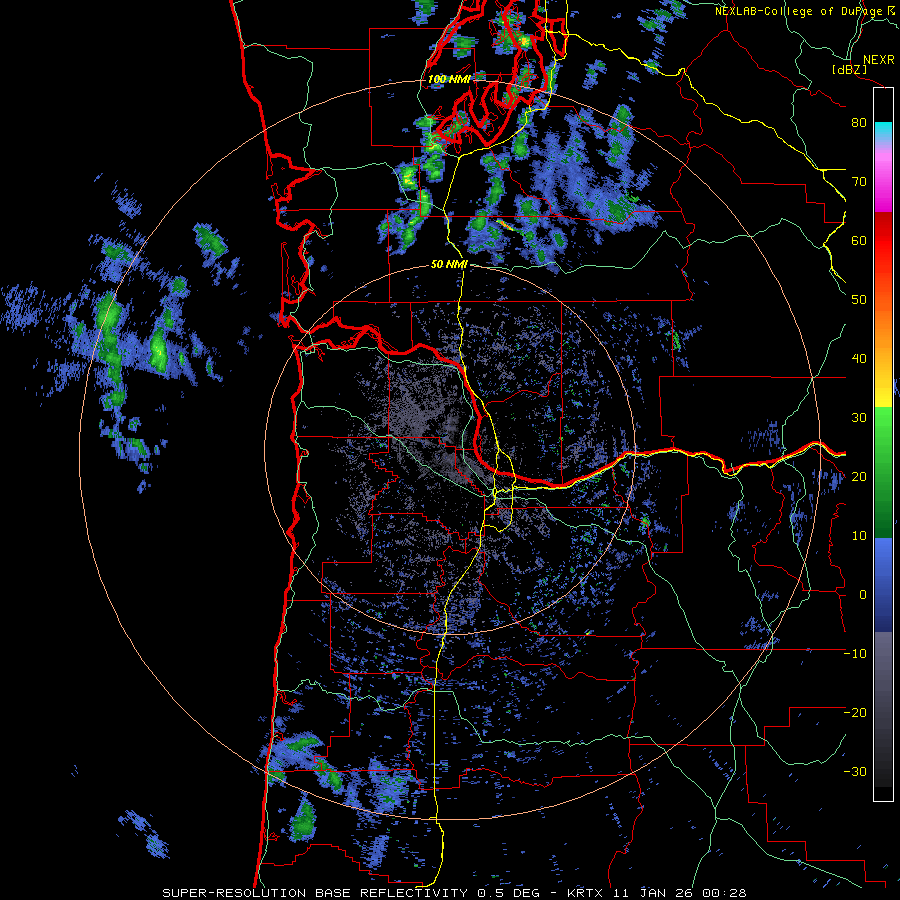
Task: Click the -30 value on the dBZ scale
Action: coord(855,772)
